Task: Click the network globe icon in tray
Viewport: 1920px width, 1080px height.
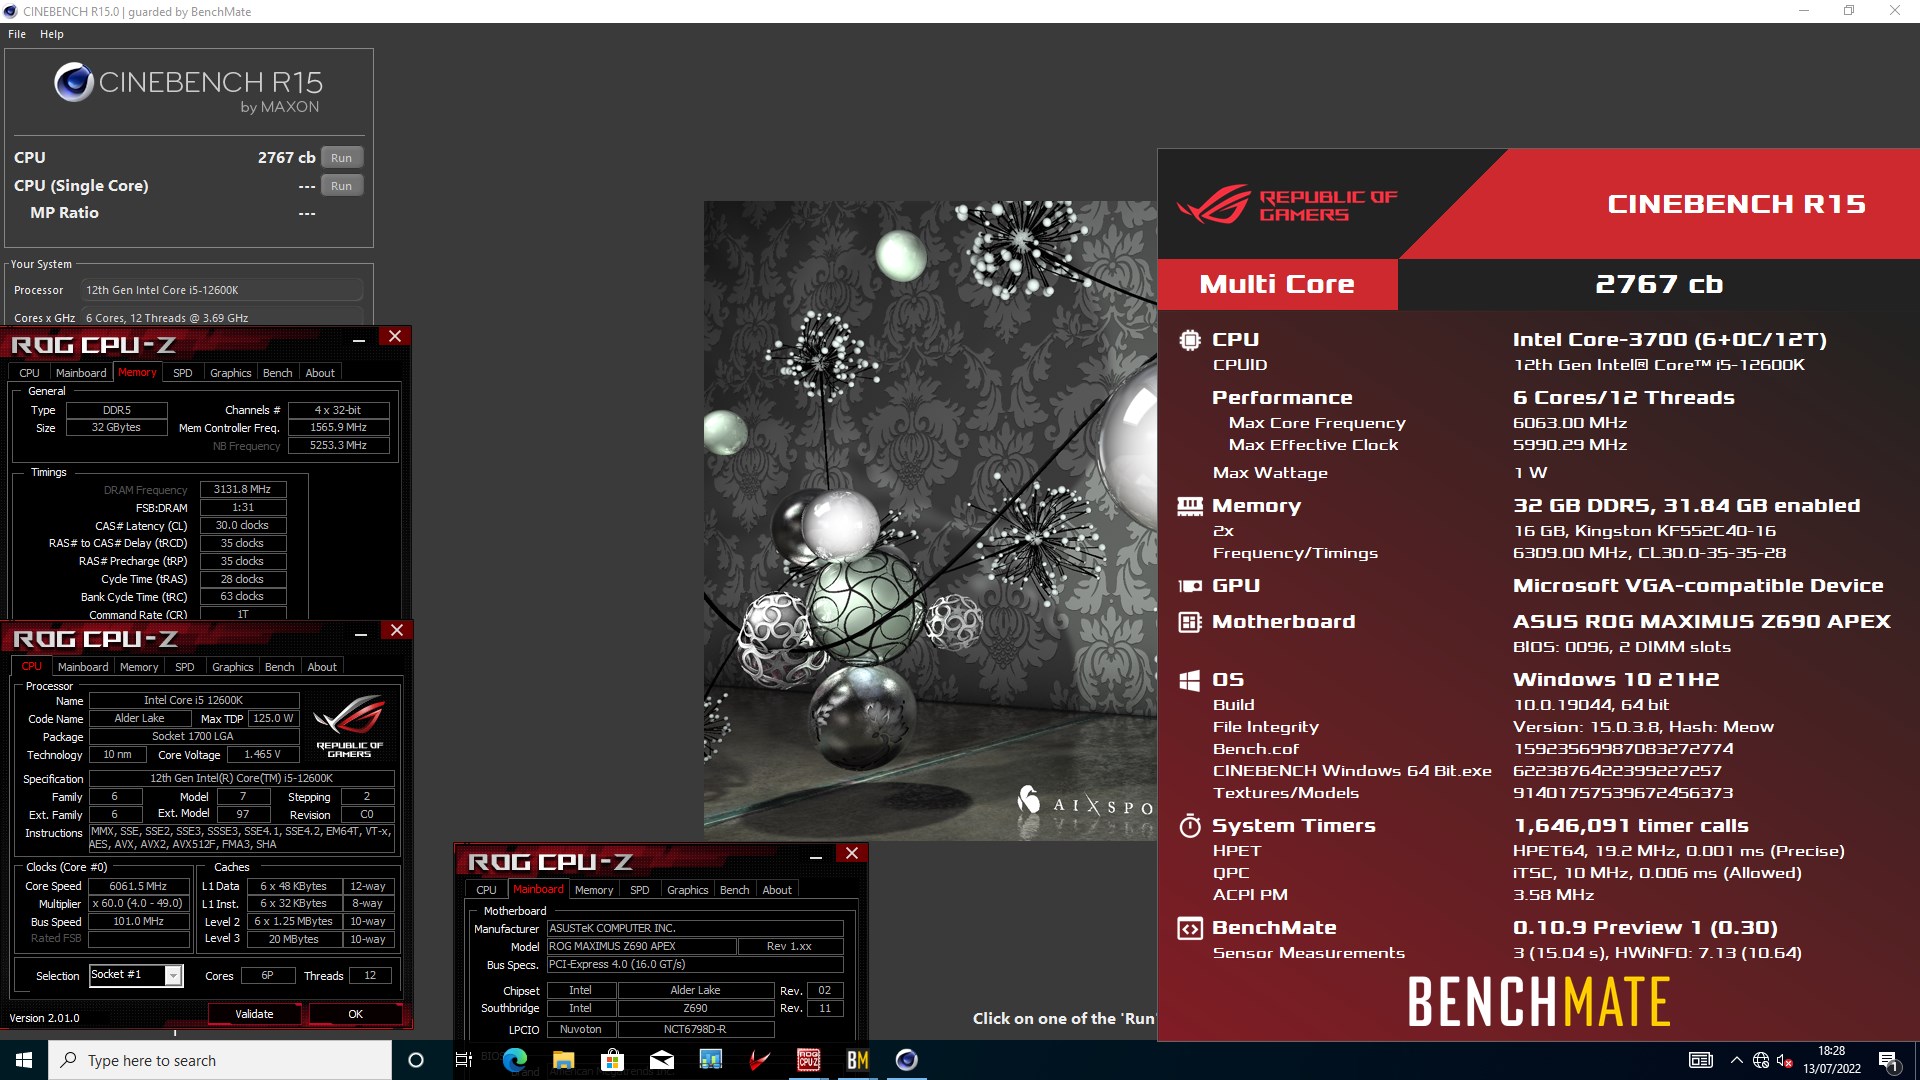Action: [x=1761, y=1060]
